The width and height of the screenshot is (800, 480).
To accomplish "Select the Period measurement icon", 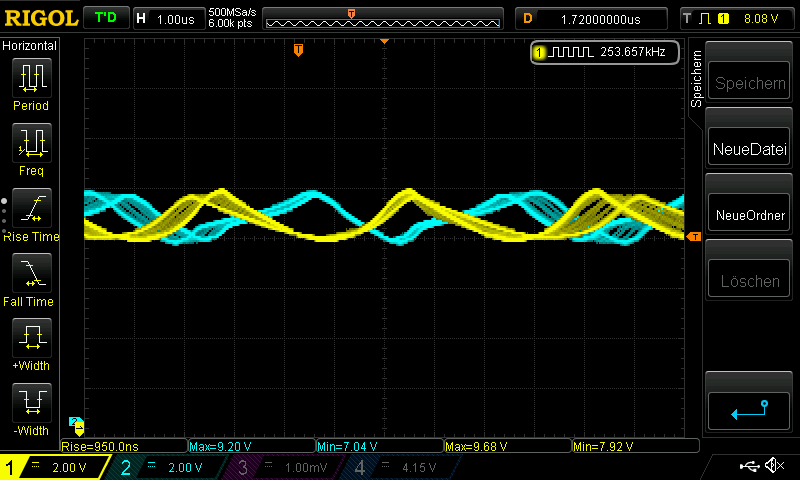I will tap(32, 78).
